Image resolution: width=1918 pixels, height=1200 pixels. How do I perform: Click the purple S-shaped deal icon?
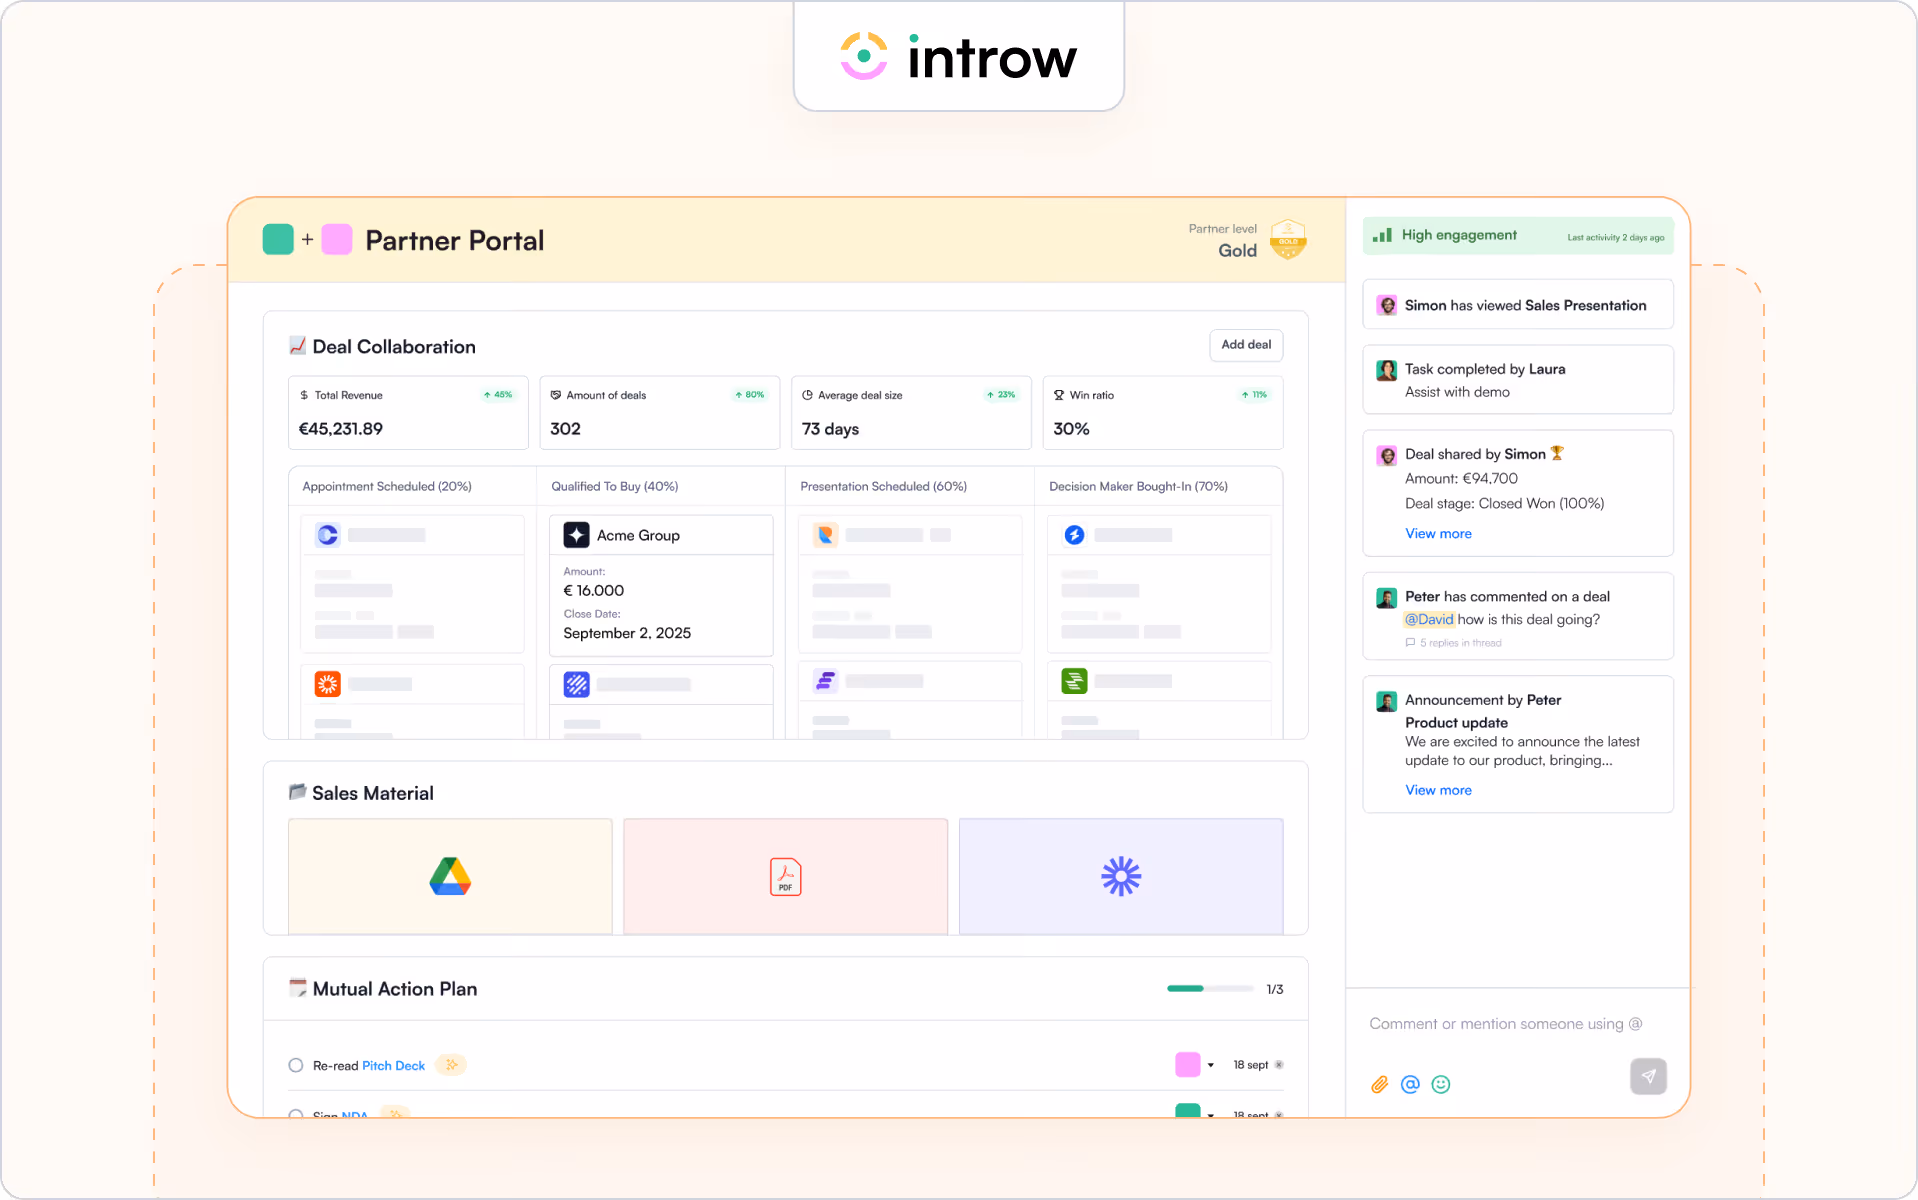(x=825, y=681)
